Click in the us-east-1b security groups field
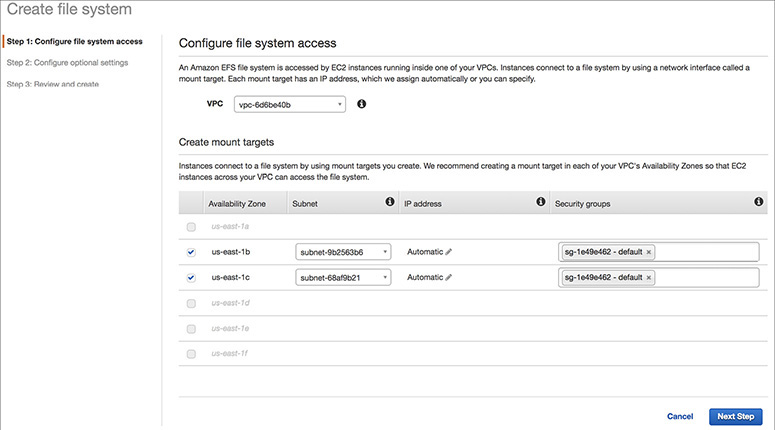The height and width of the screenshot is (430, 775). 705,252
